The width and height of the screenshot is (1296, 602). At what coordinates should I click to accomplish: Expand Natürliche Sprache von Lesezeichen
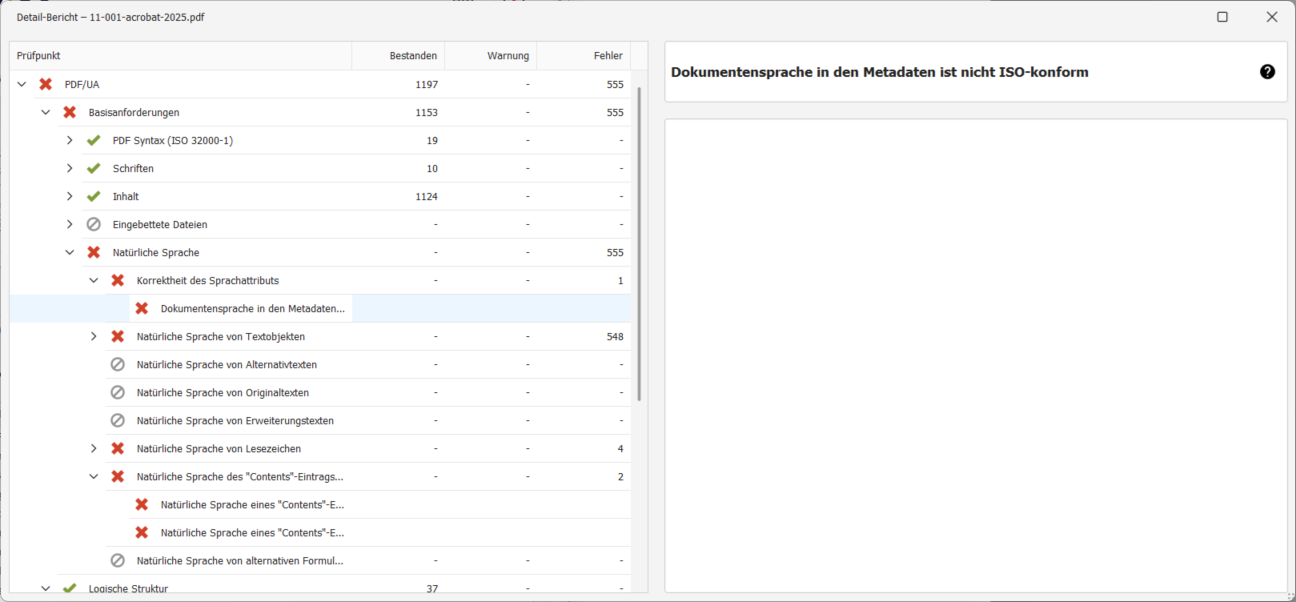point(94,449)
